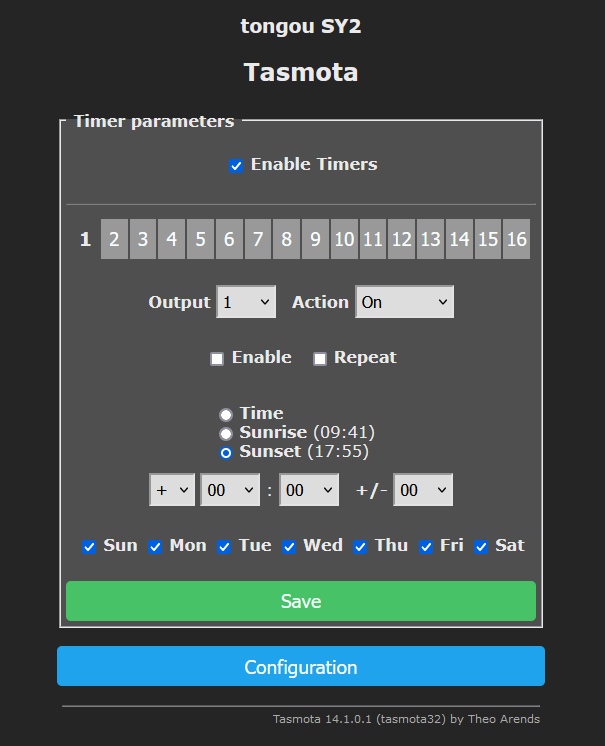Image resolution: width=605 pixels, height=746 pixels.
Task: Select the Sunrise (09:41) radio button
Action: coord(226,433)
